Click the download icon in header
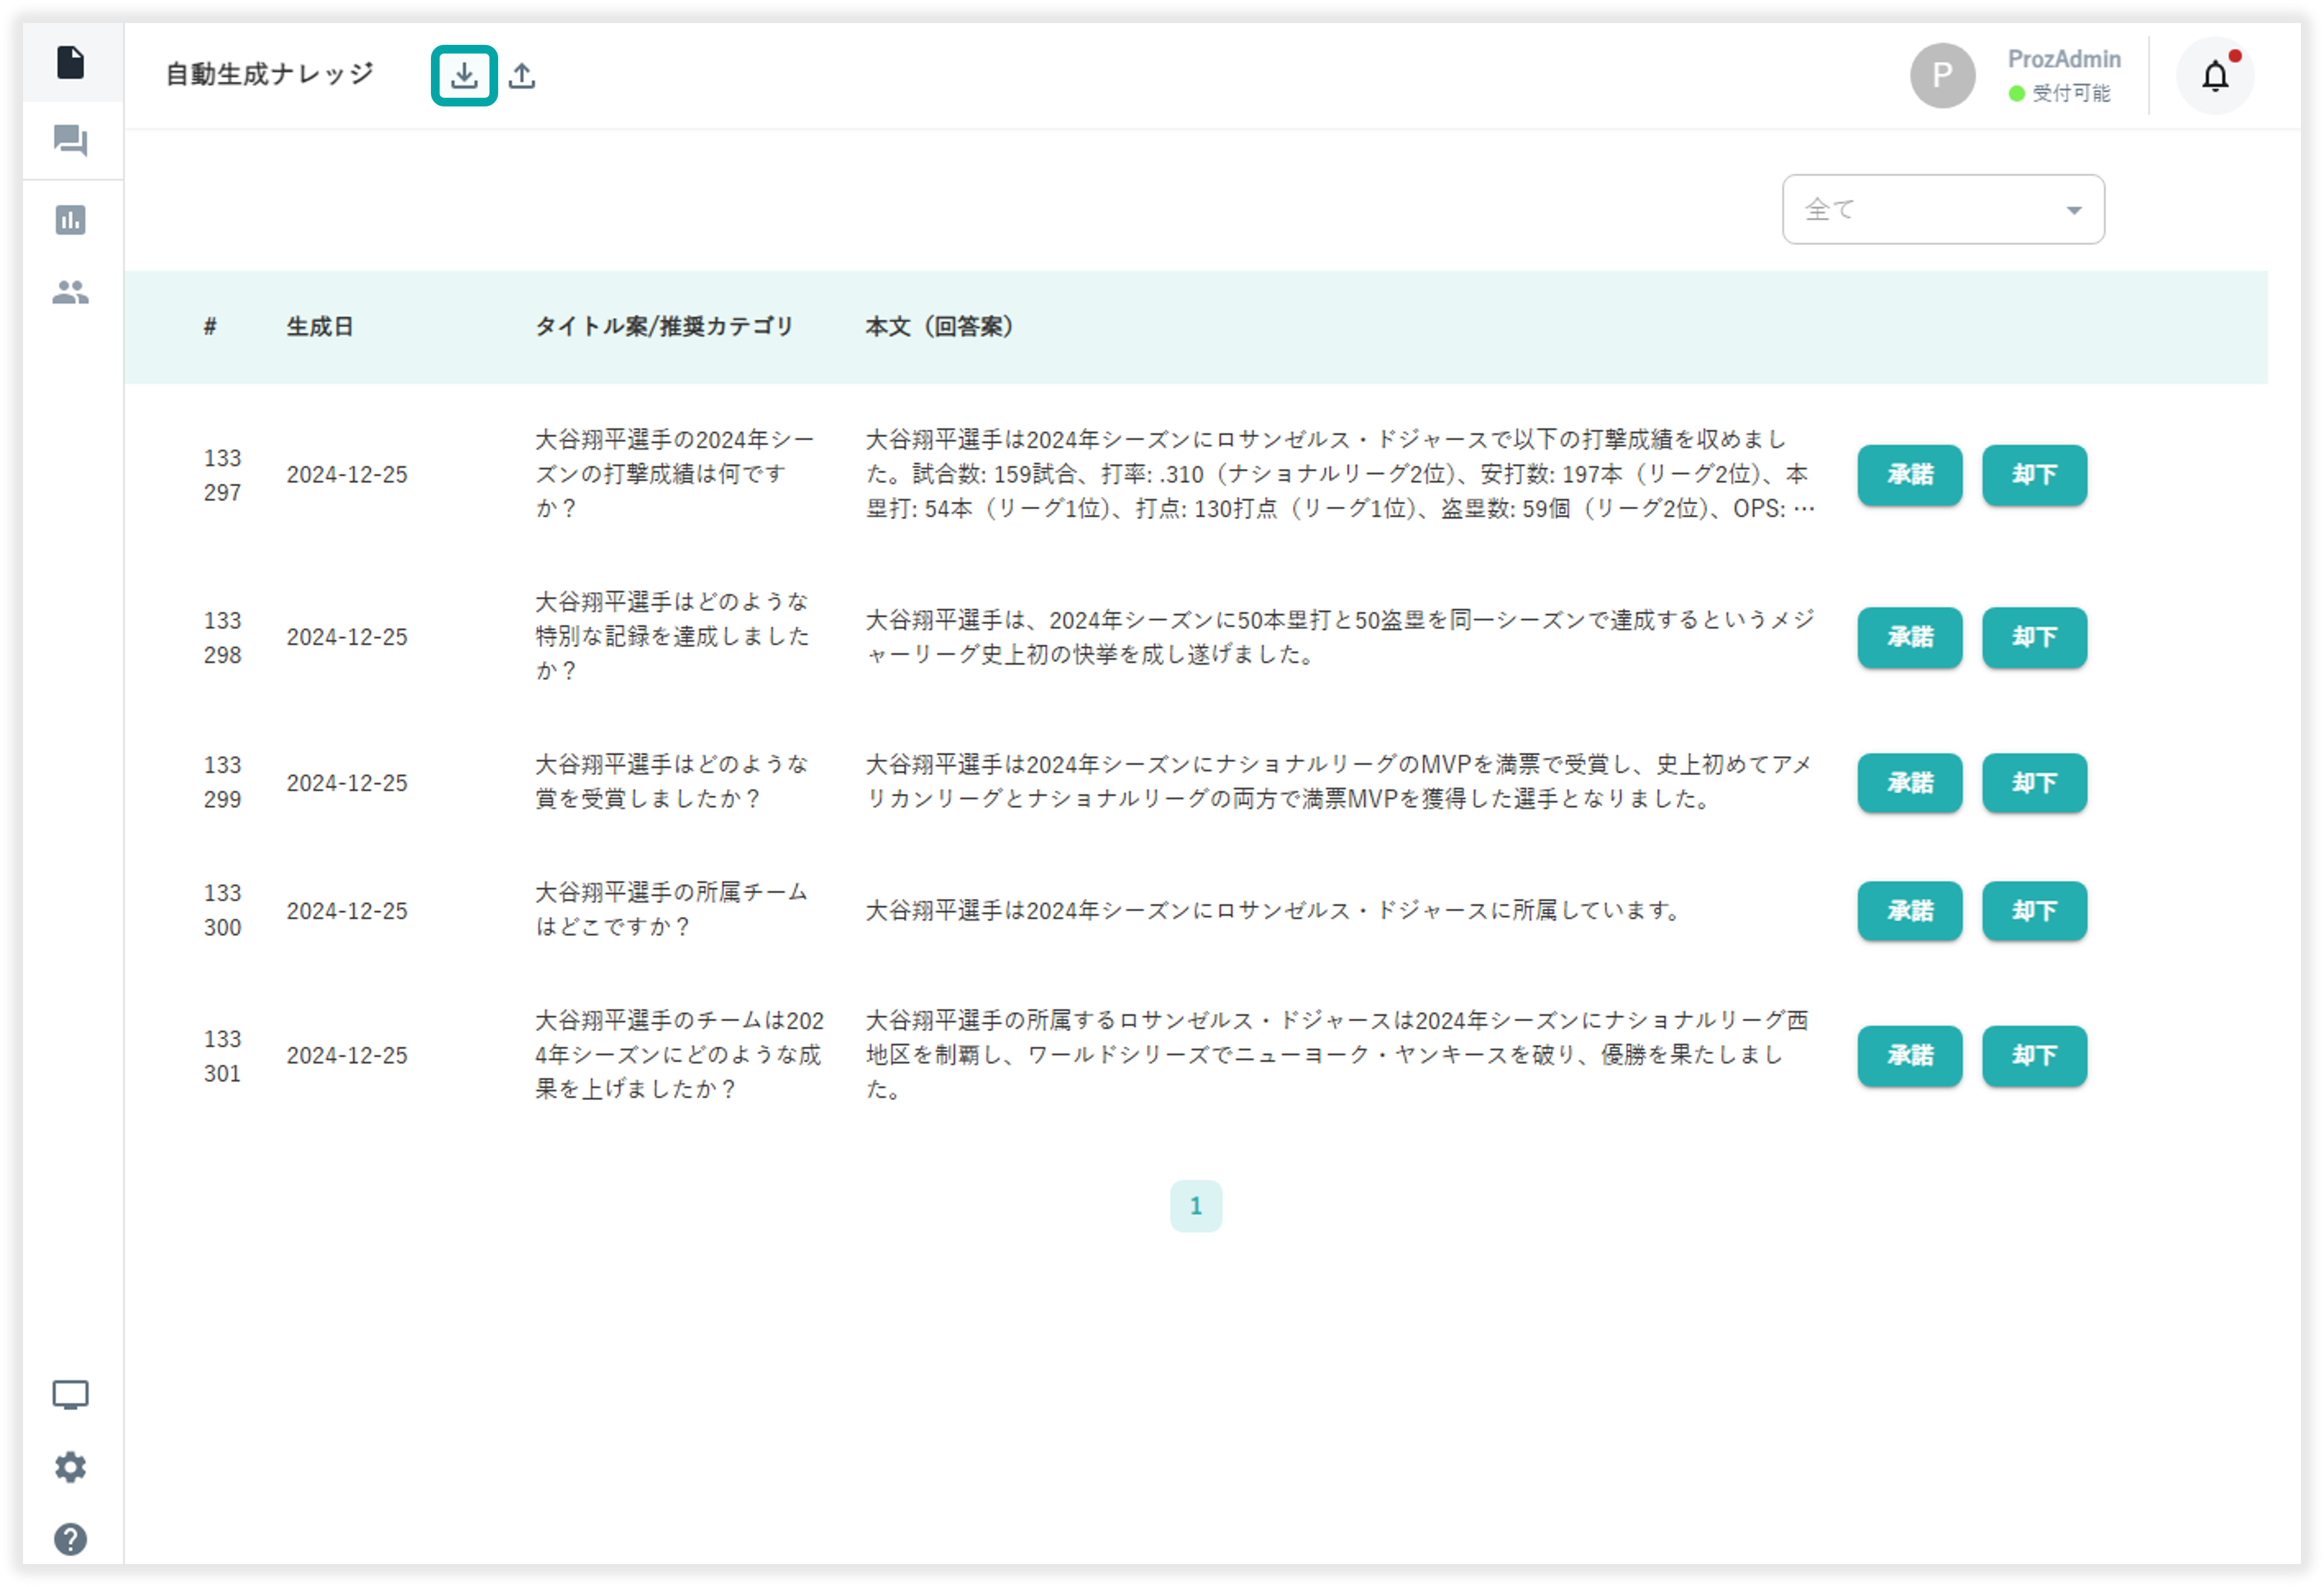 (464, 75)
